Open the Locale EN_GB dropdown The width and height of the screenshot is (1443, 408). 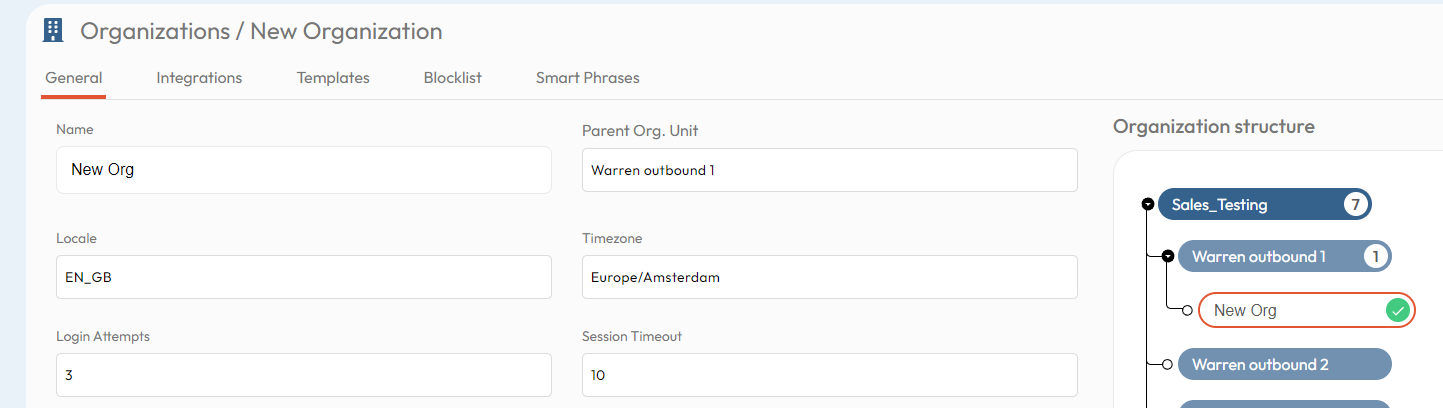304,277
